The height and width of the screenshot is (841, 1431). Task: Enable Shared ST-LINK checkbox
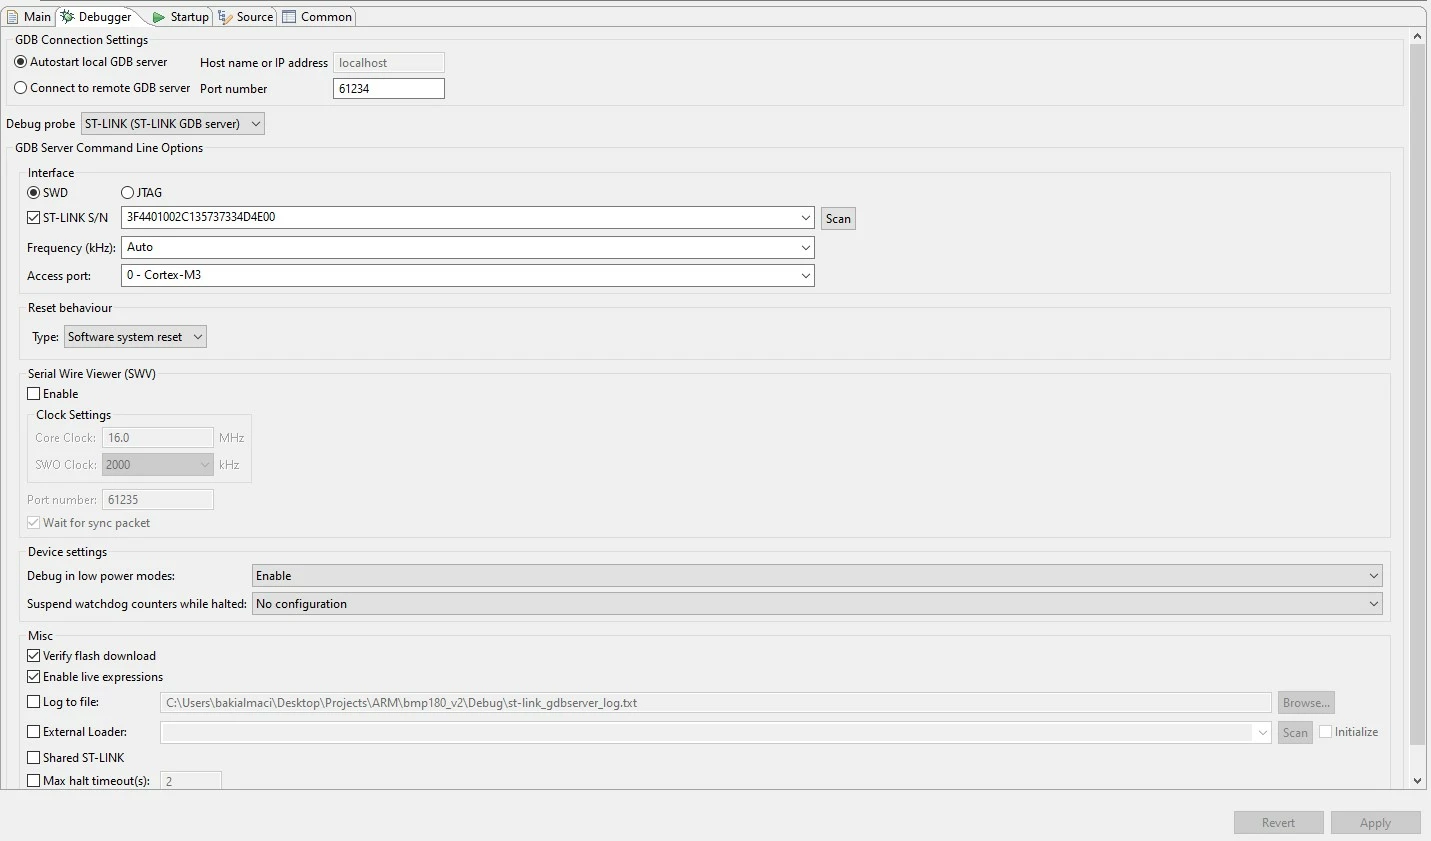[34, 758]
